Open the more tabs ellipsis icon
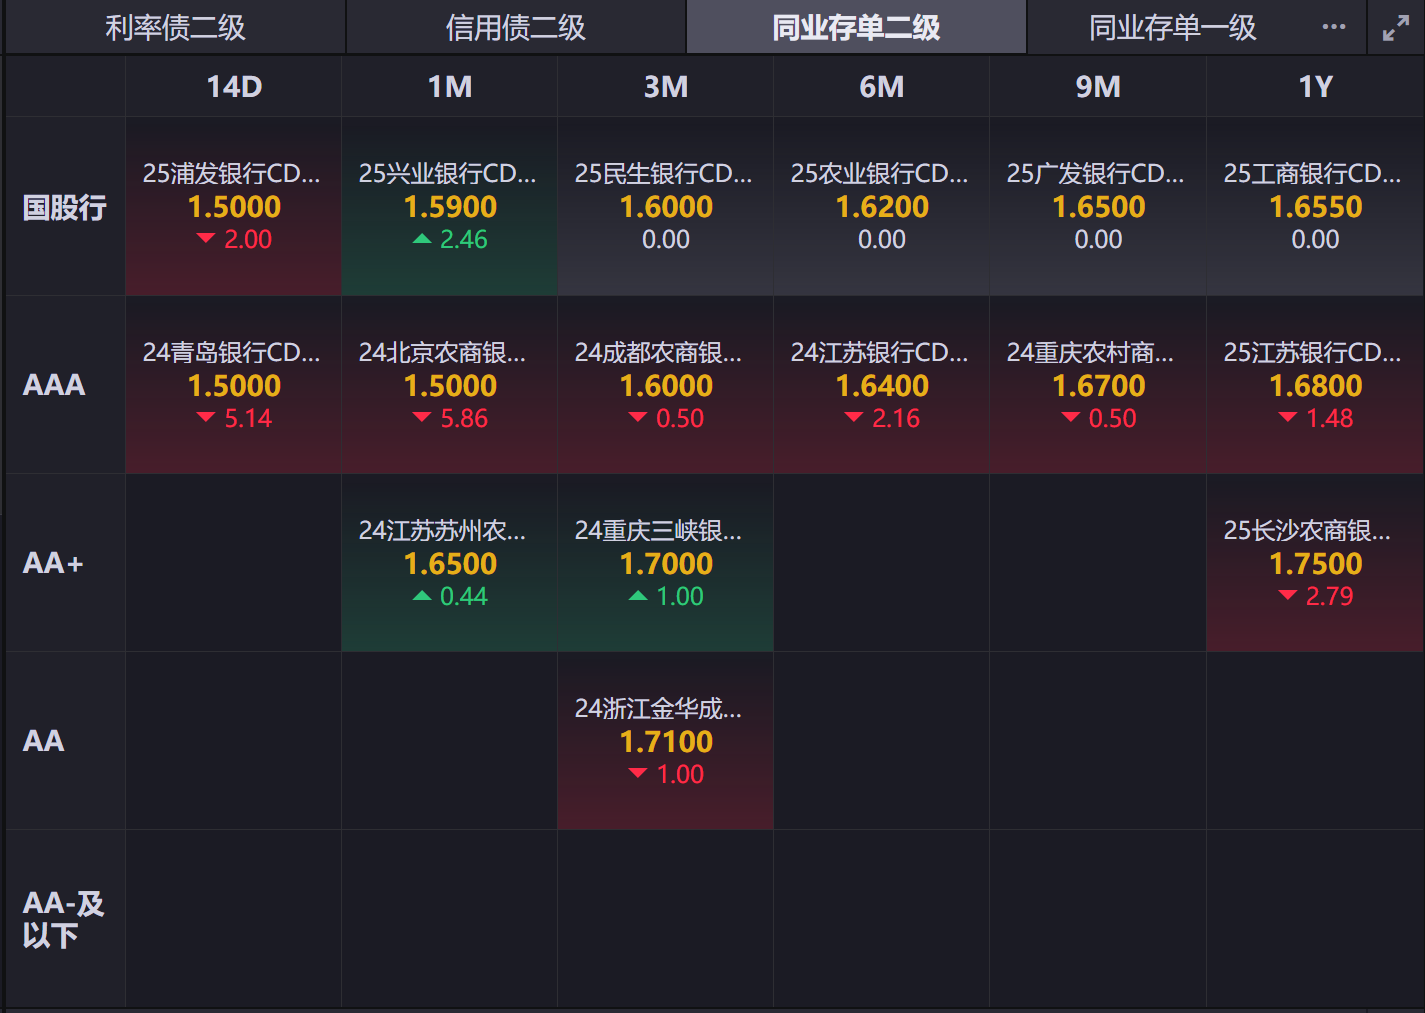This screenshot has height=1013, width=1425. click(x=1333, y=27)
